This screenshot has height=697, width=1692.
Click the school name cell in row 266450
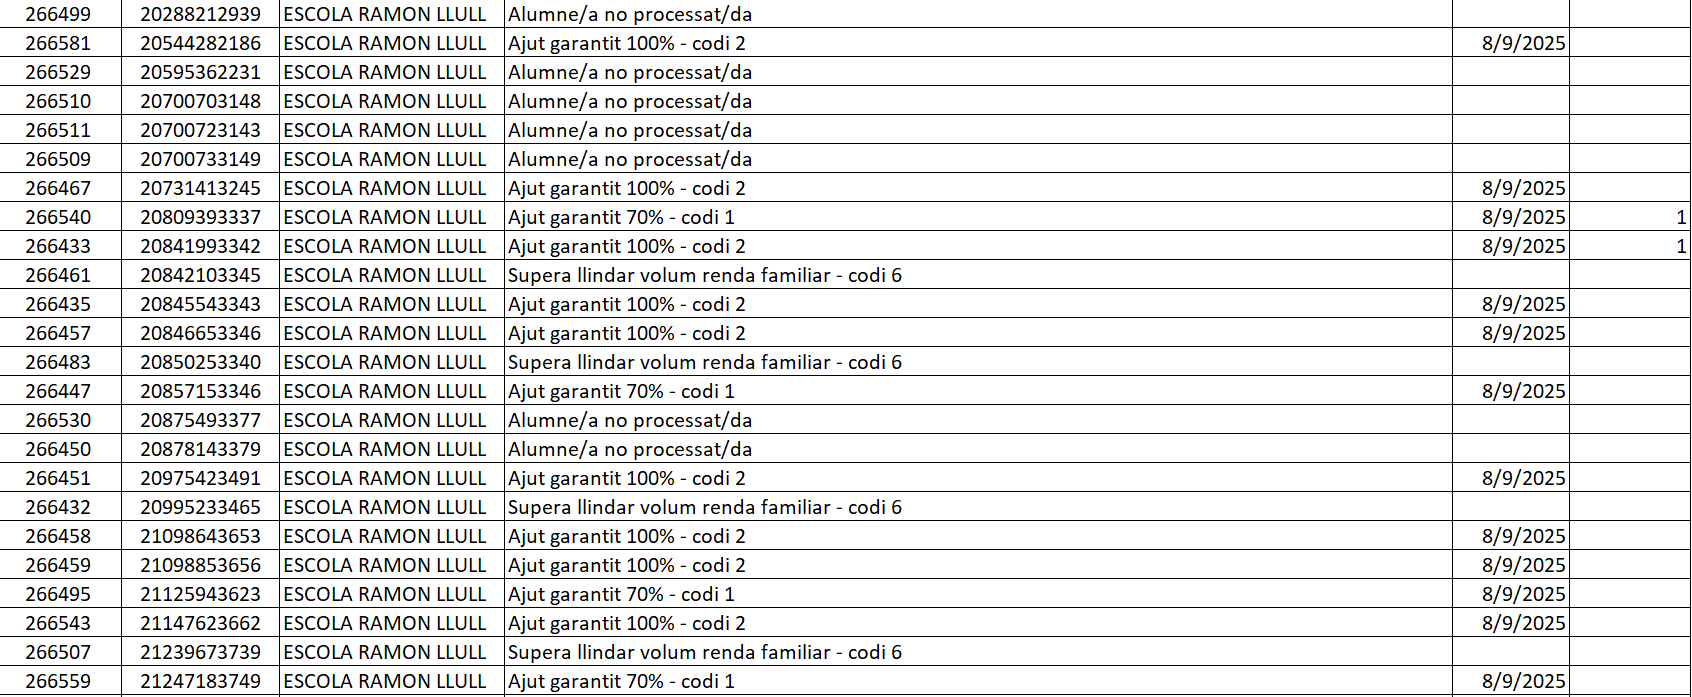(x=385, y=449)
